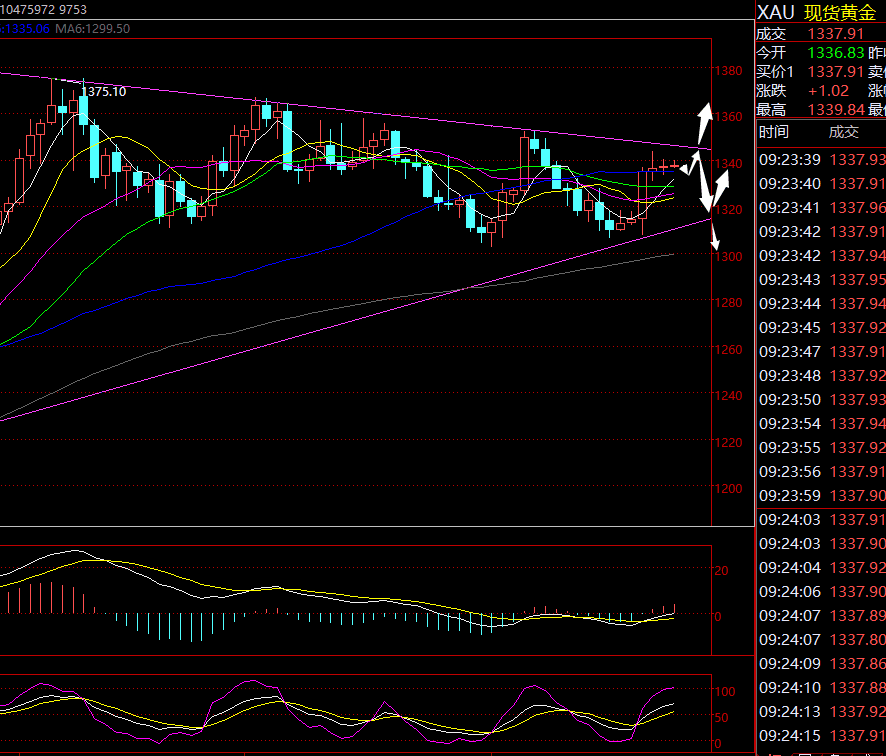This screenshot has height=756, width=886.
Task: Click the MACD axis label 20
Action: (x=722, y=571)
